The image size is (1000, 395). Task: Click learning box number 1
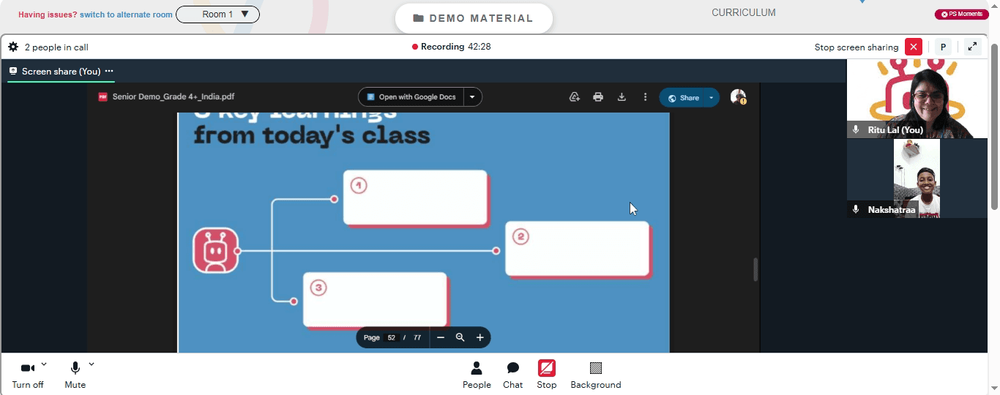415,197
